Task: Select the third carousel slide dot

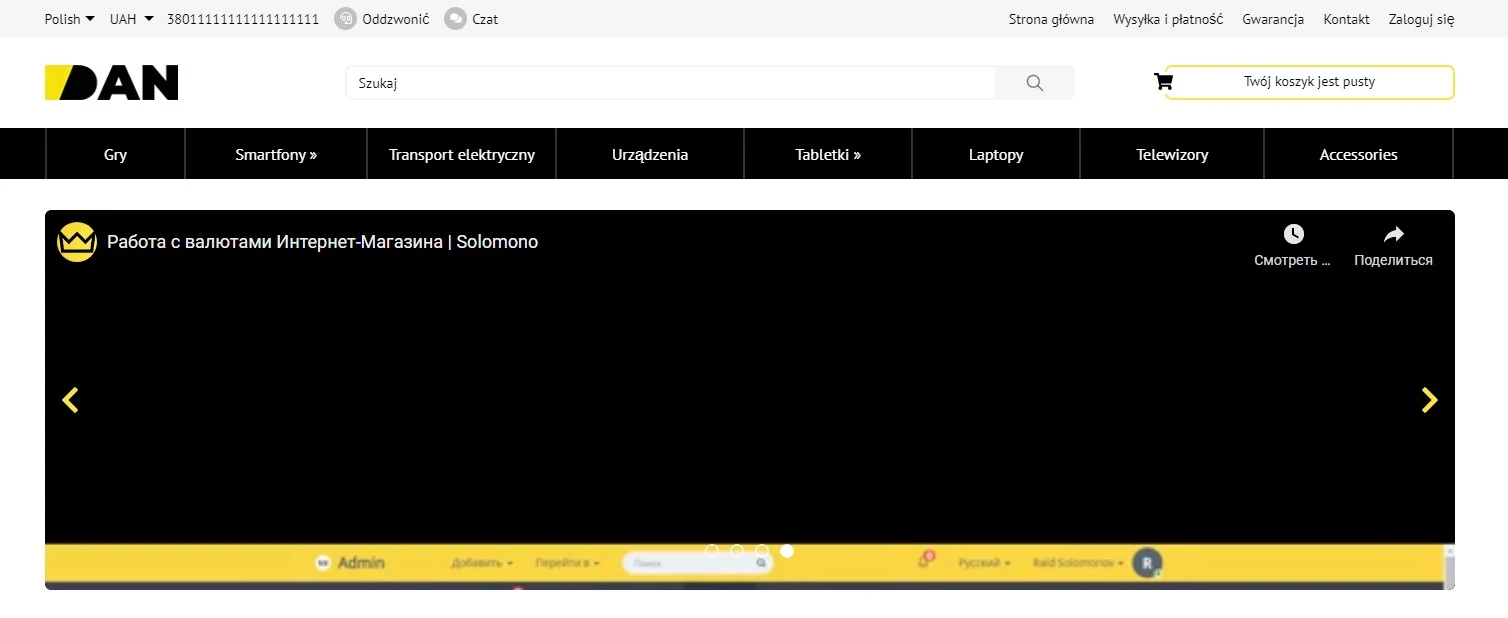Action: tap(762, 551)
